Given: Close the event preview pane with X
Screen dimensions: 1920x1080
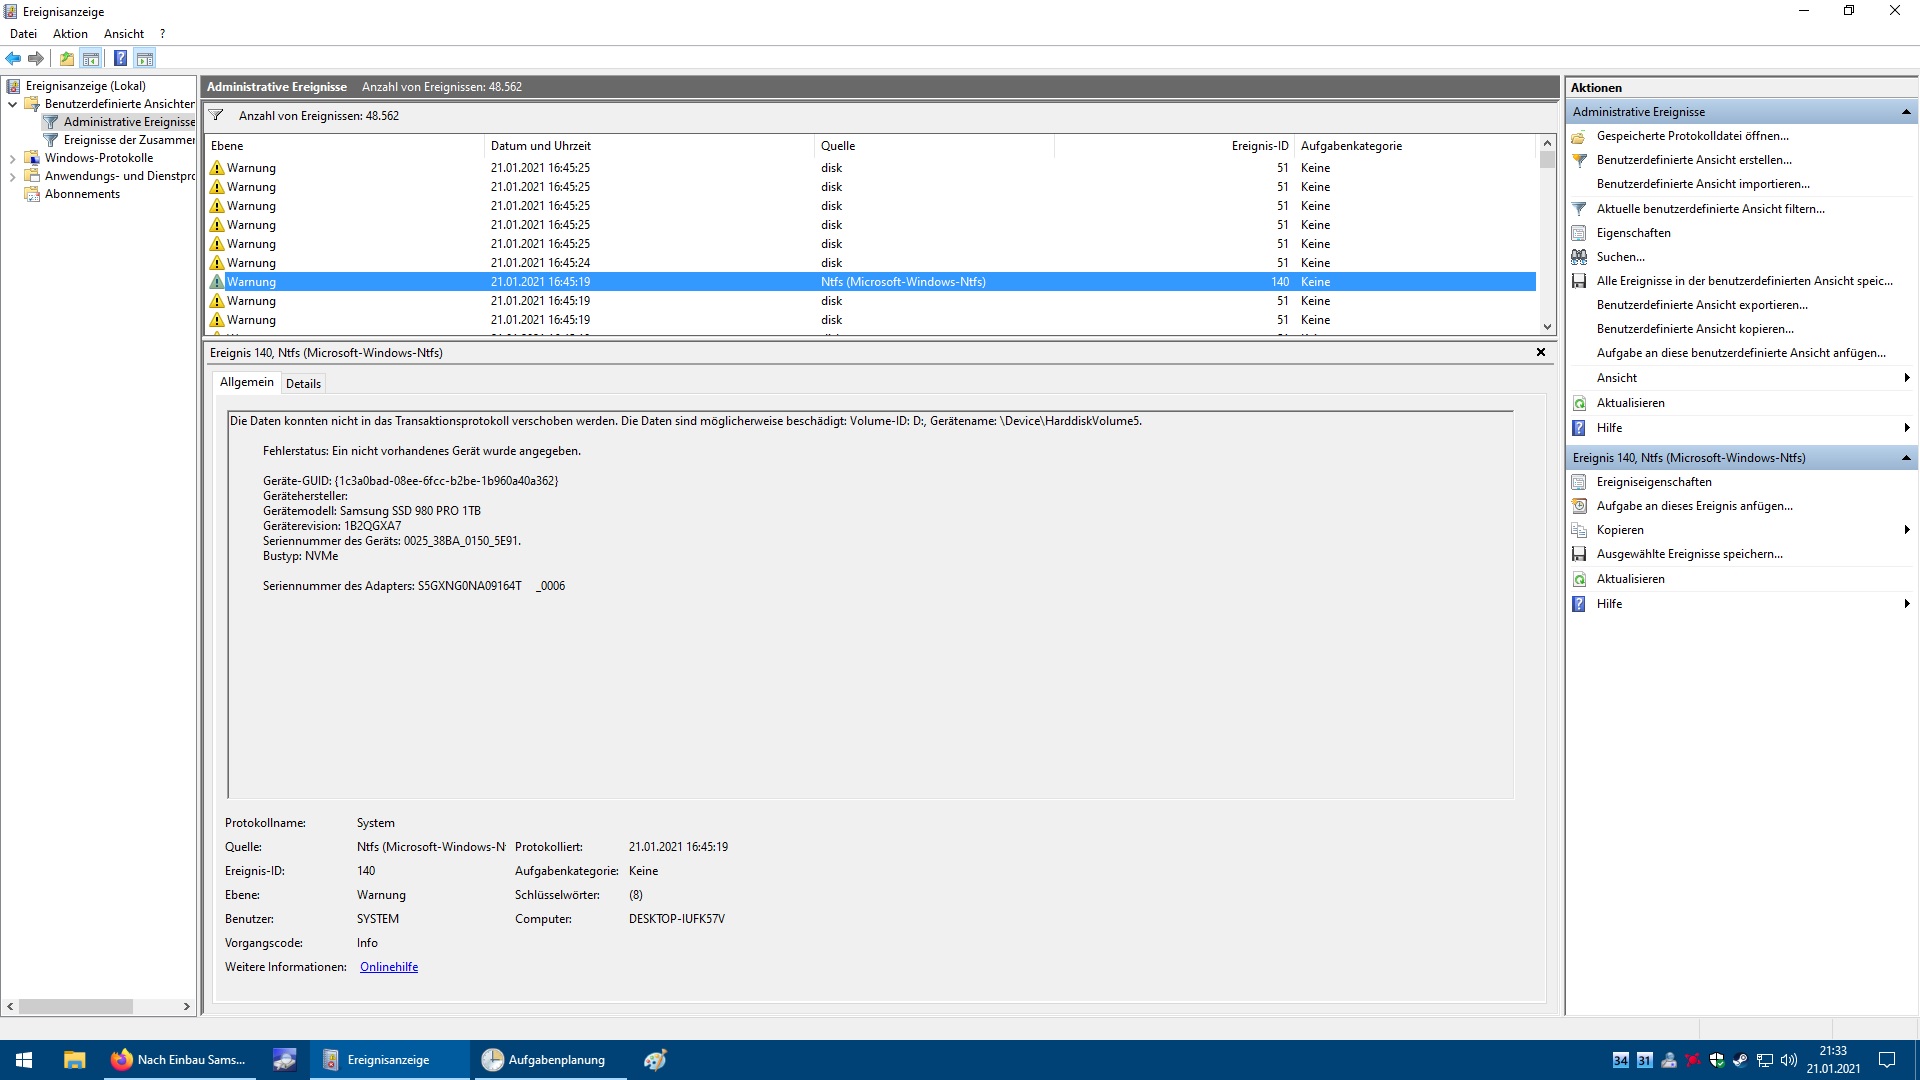Looking at the screenshot, I should coord(1540,352).
